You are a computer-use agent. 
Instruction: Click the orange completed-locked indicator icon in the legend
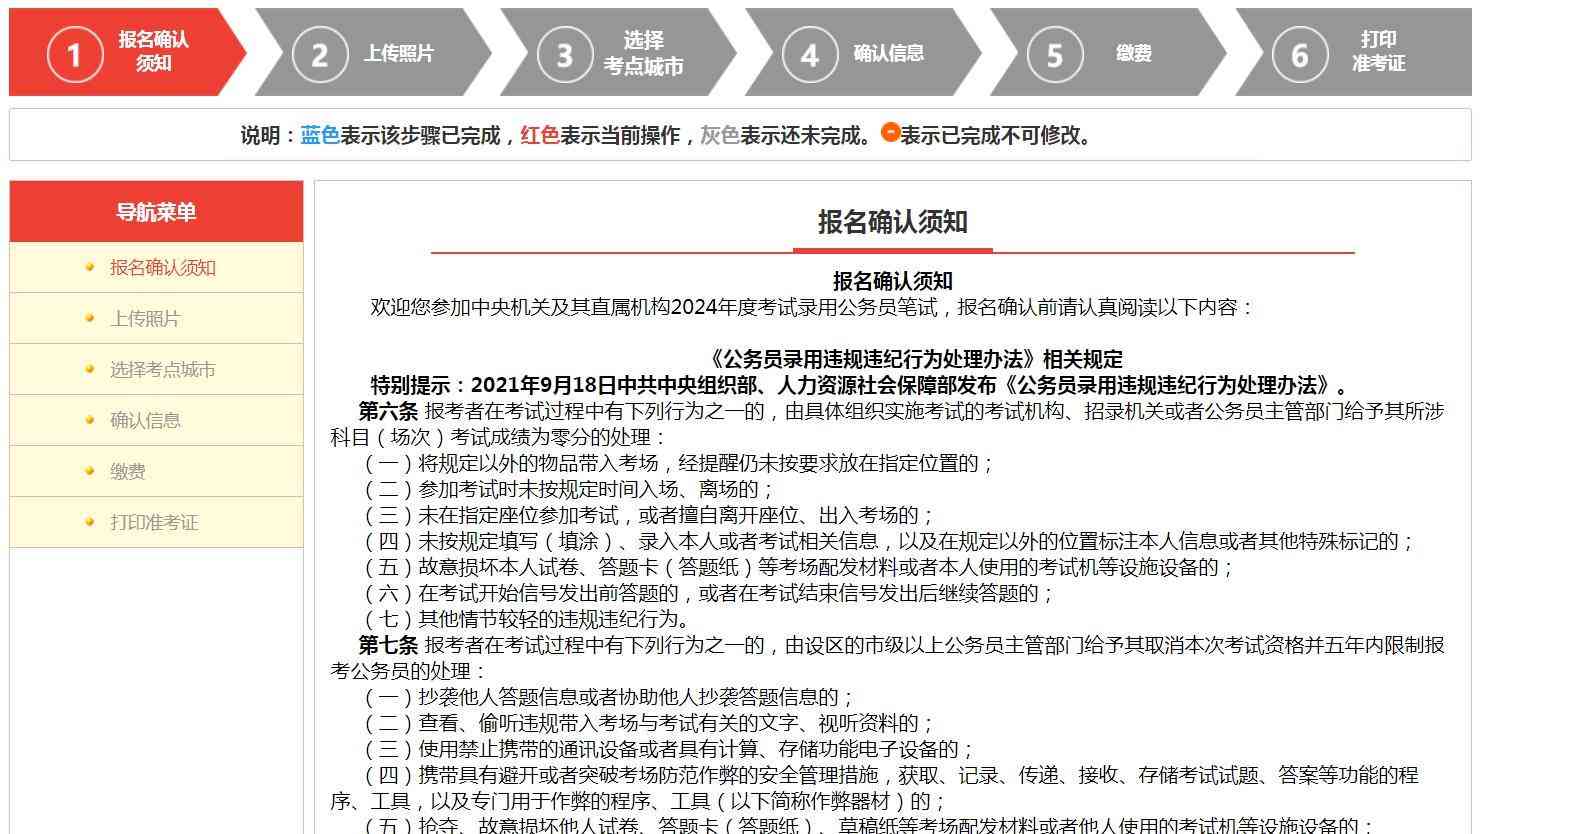click(x=890, y=131)
